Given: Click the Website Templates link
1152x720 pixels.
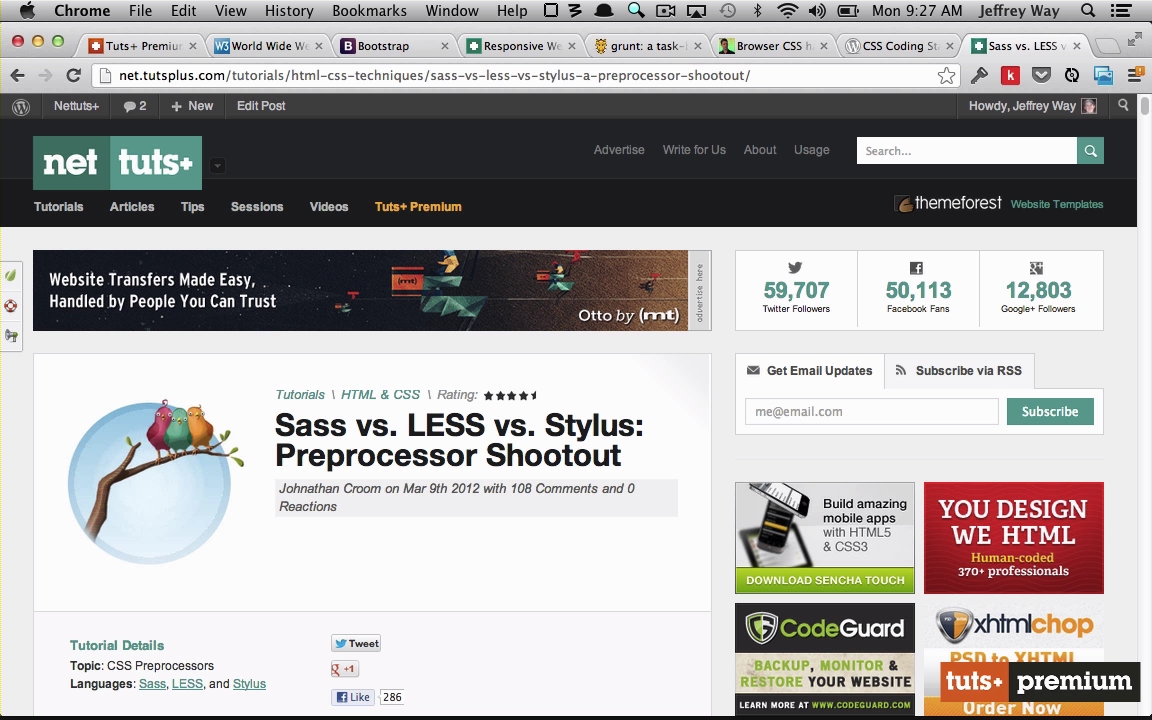Looking at the screenshot, I should pos(1056,204).
